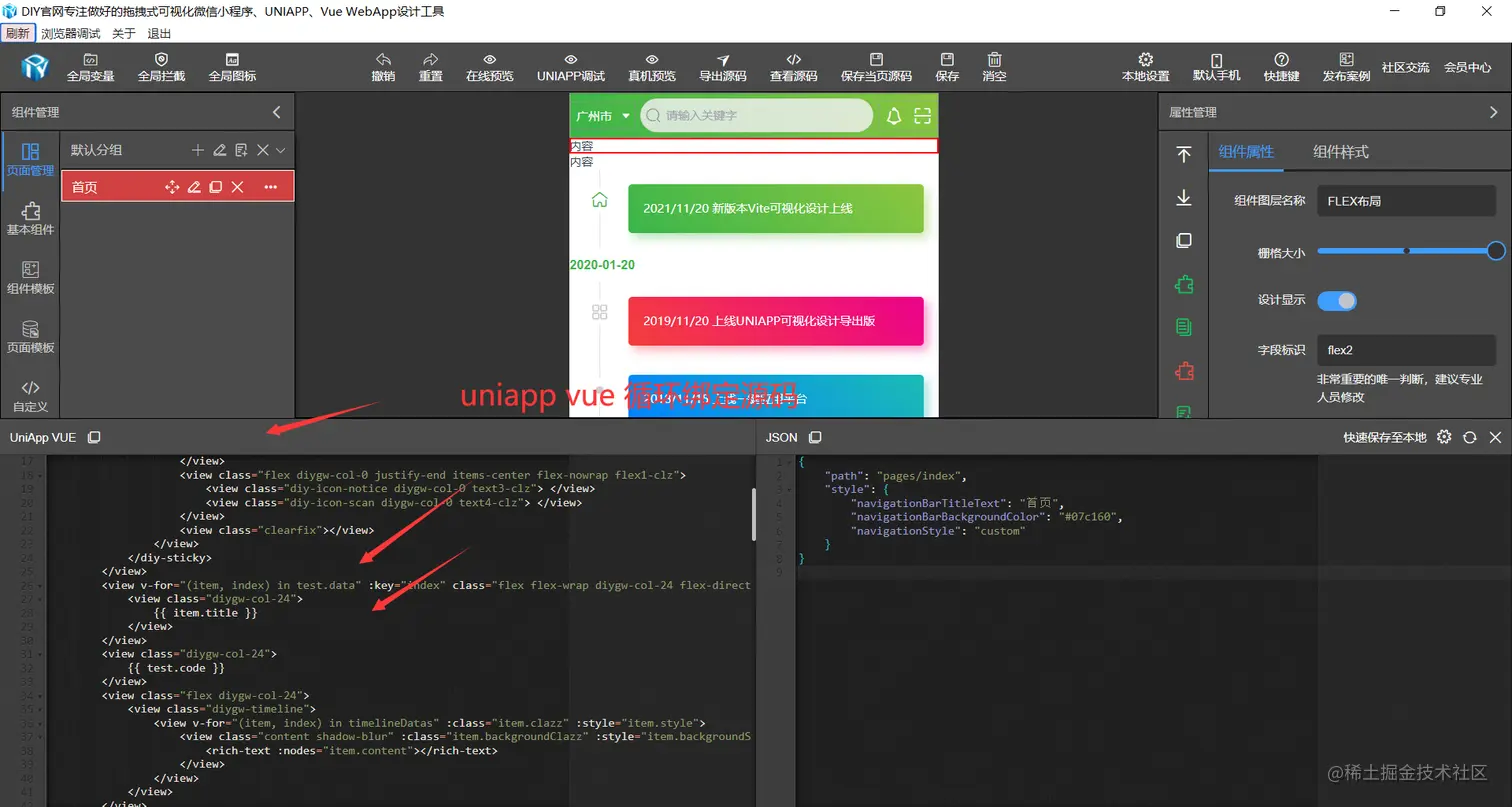This screenshot has width=1512, height=807.
Task: Open 社区交流 community link
Action: tap(1406, 67)
